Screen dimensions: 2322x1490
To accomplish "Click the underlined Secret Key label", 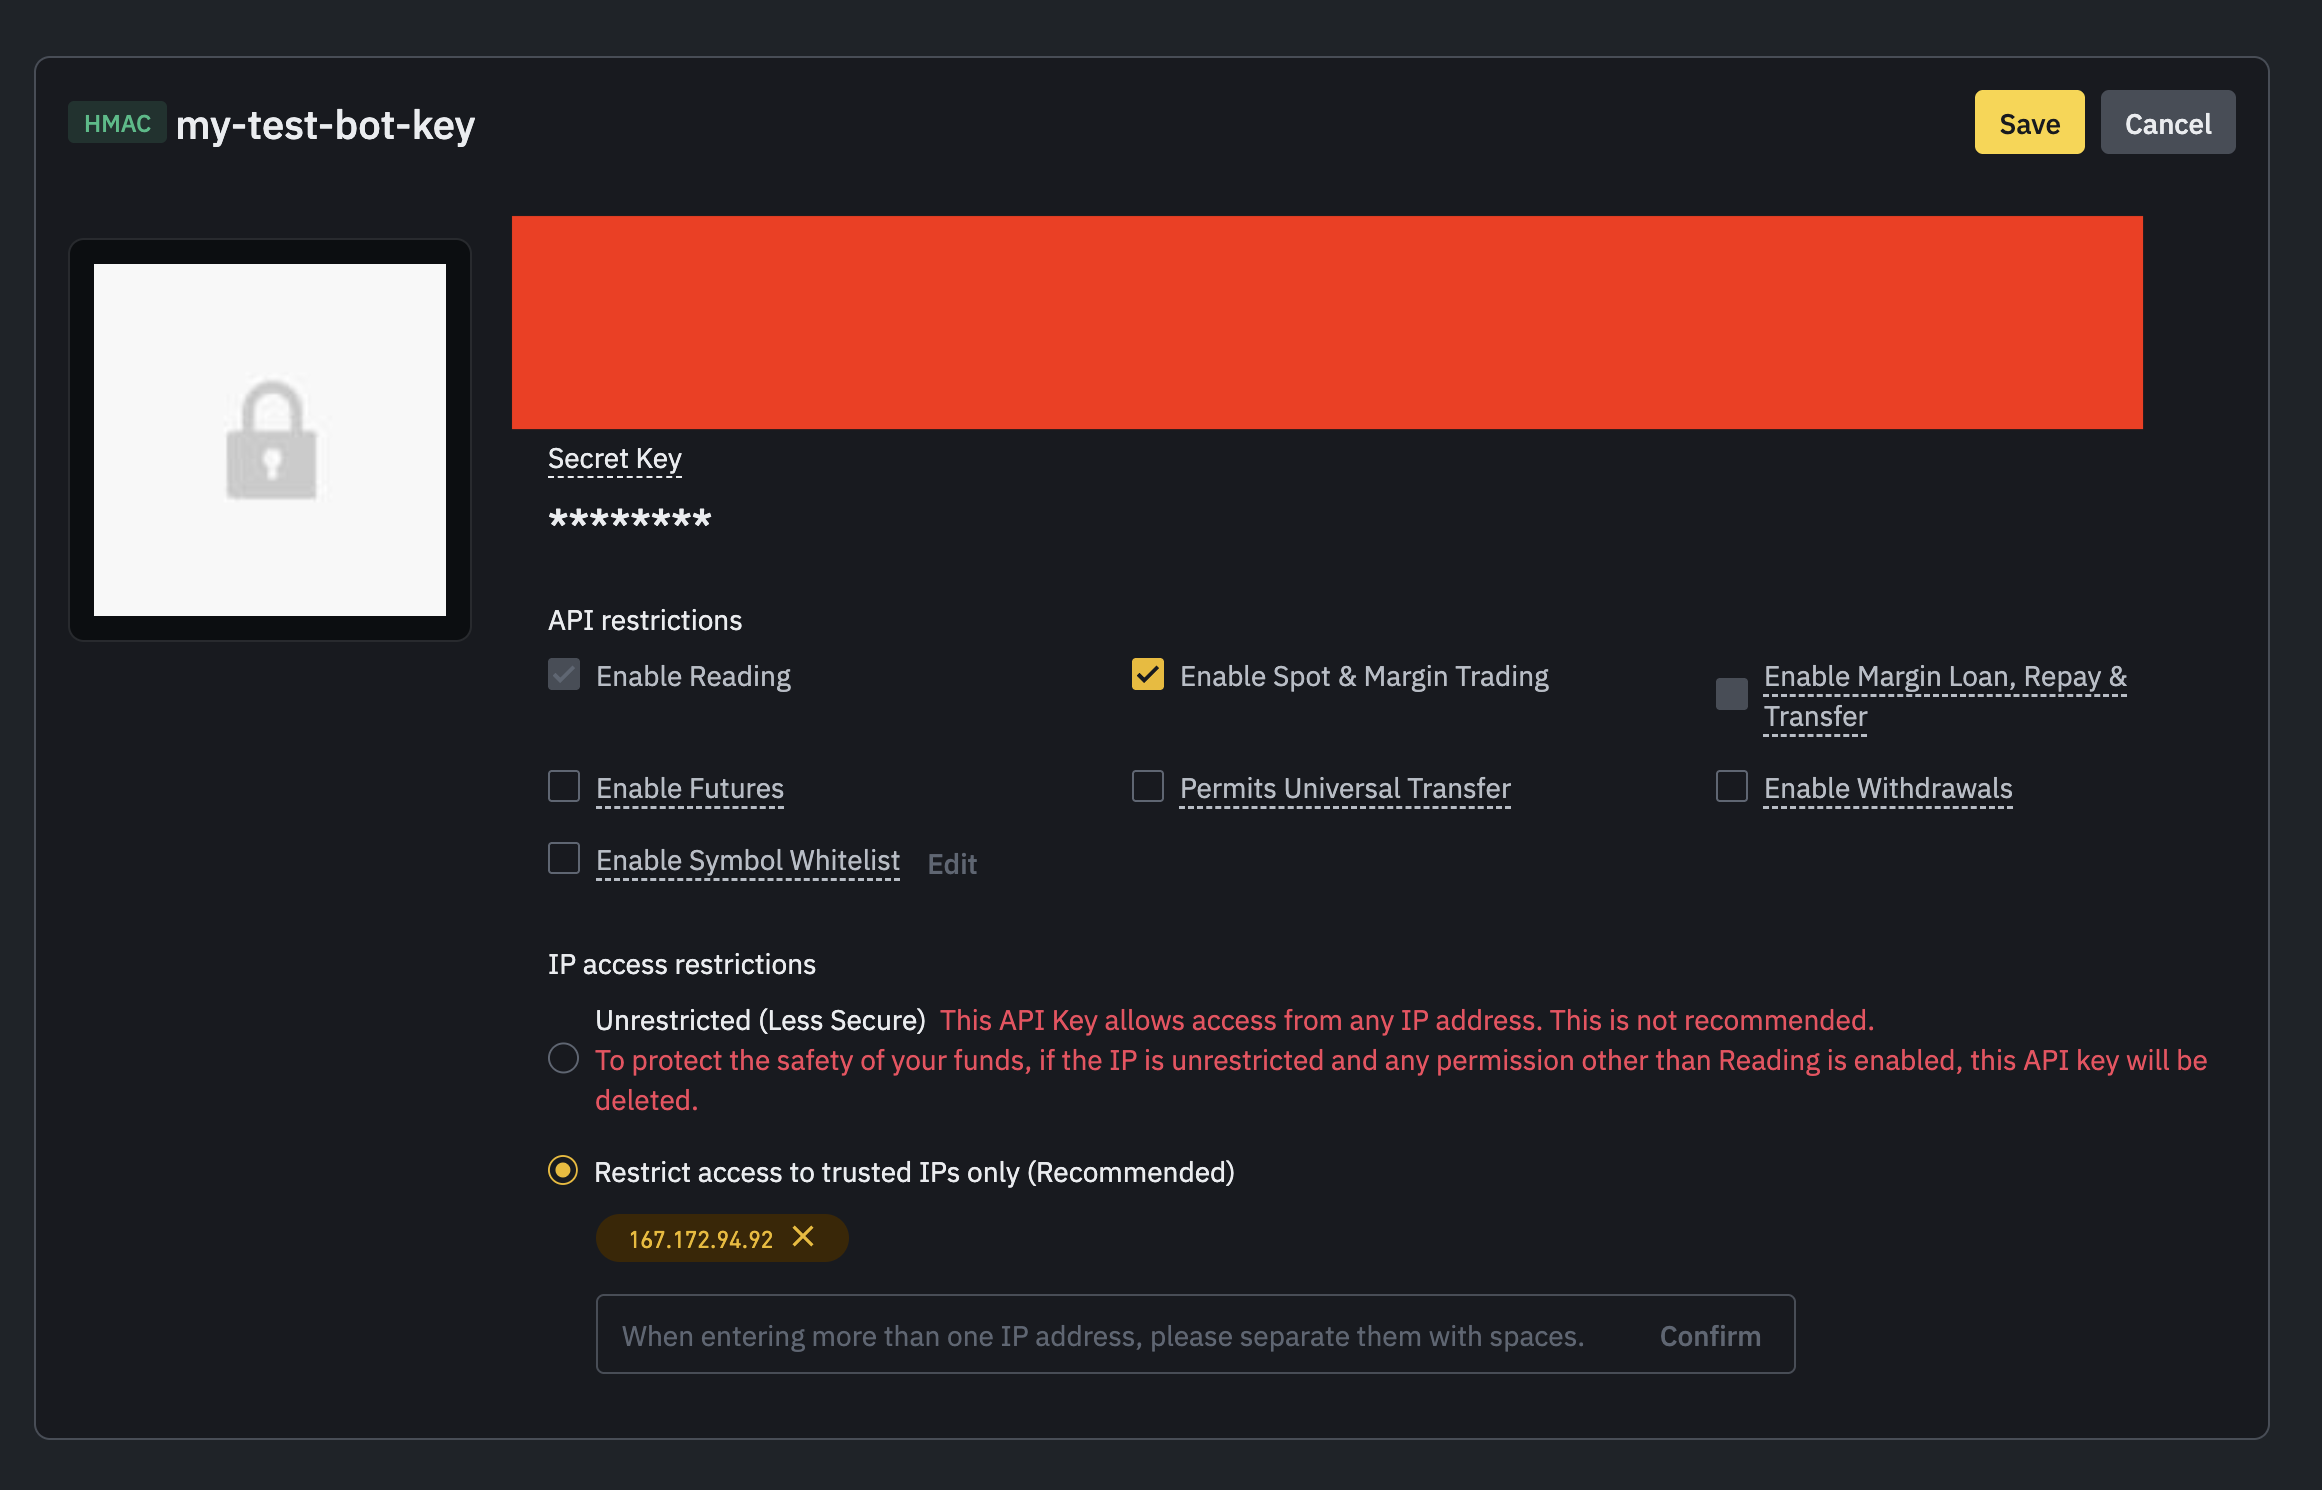I will [x=614, y=458].
